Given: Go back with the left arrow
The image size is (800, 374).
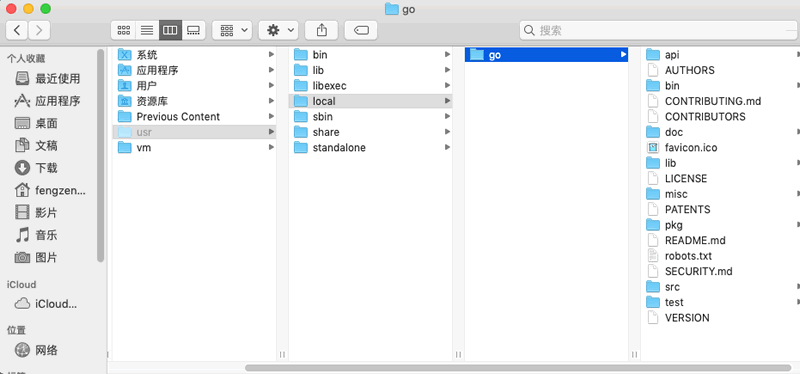Looking at the screenshot, I should (x=17, y=31).
